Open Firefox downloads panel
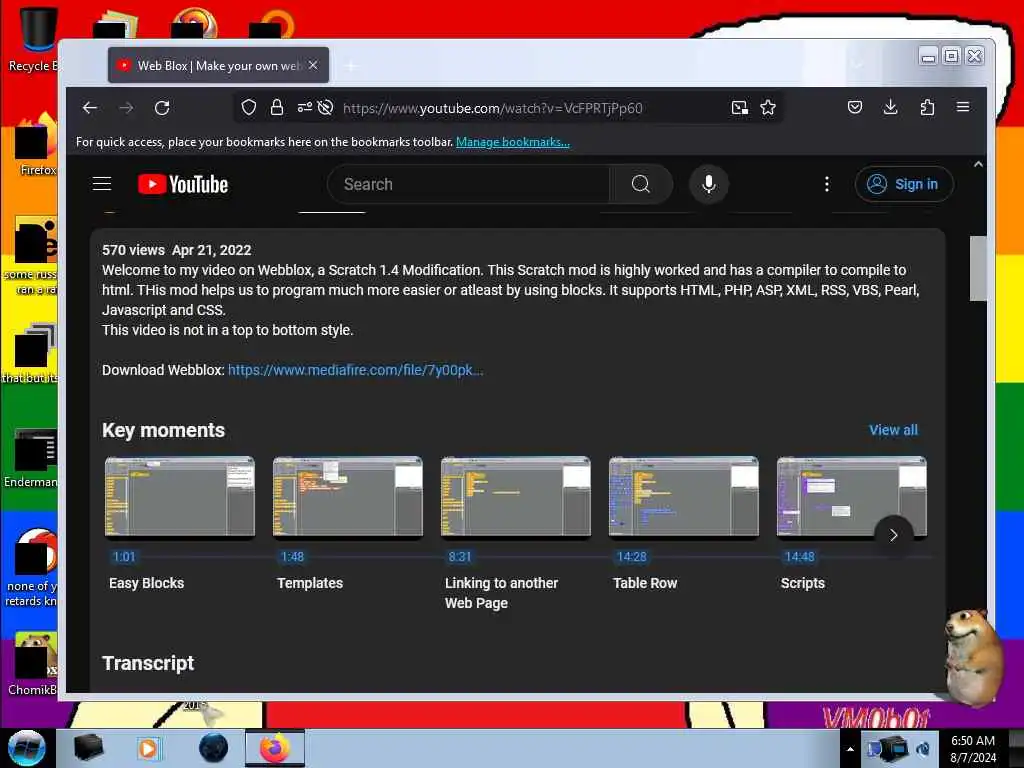This screenshot has width=1024, height=768. [x=890, y=107]
